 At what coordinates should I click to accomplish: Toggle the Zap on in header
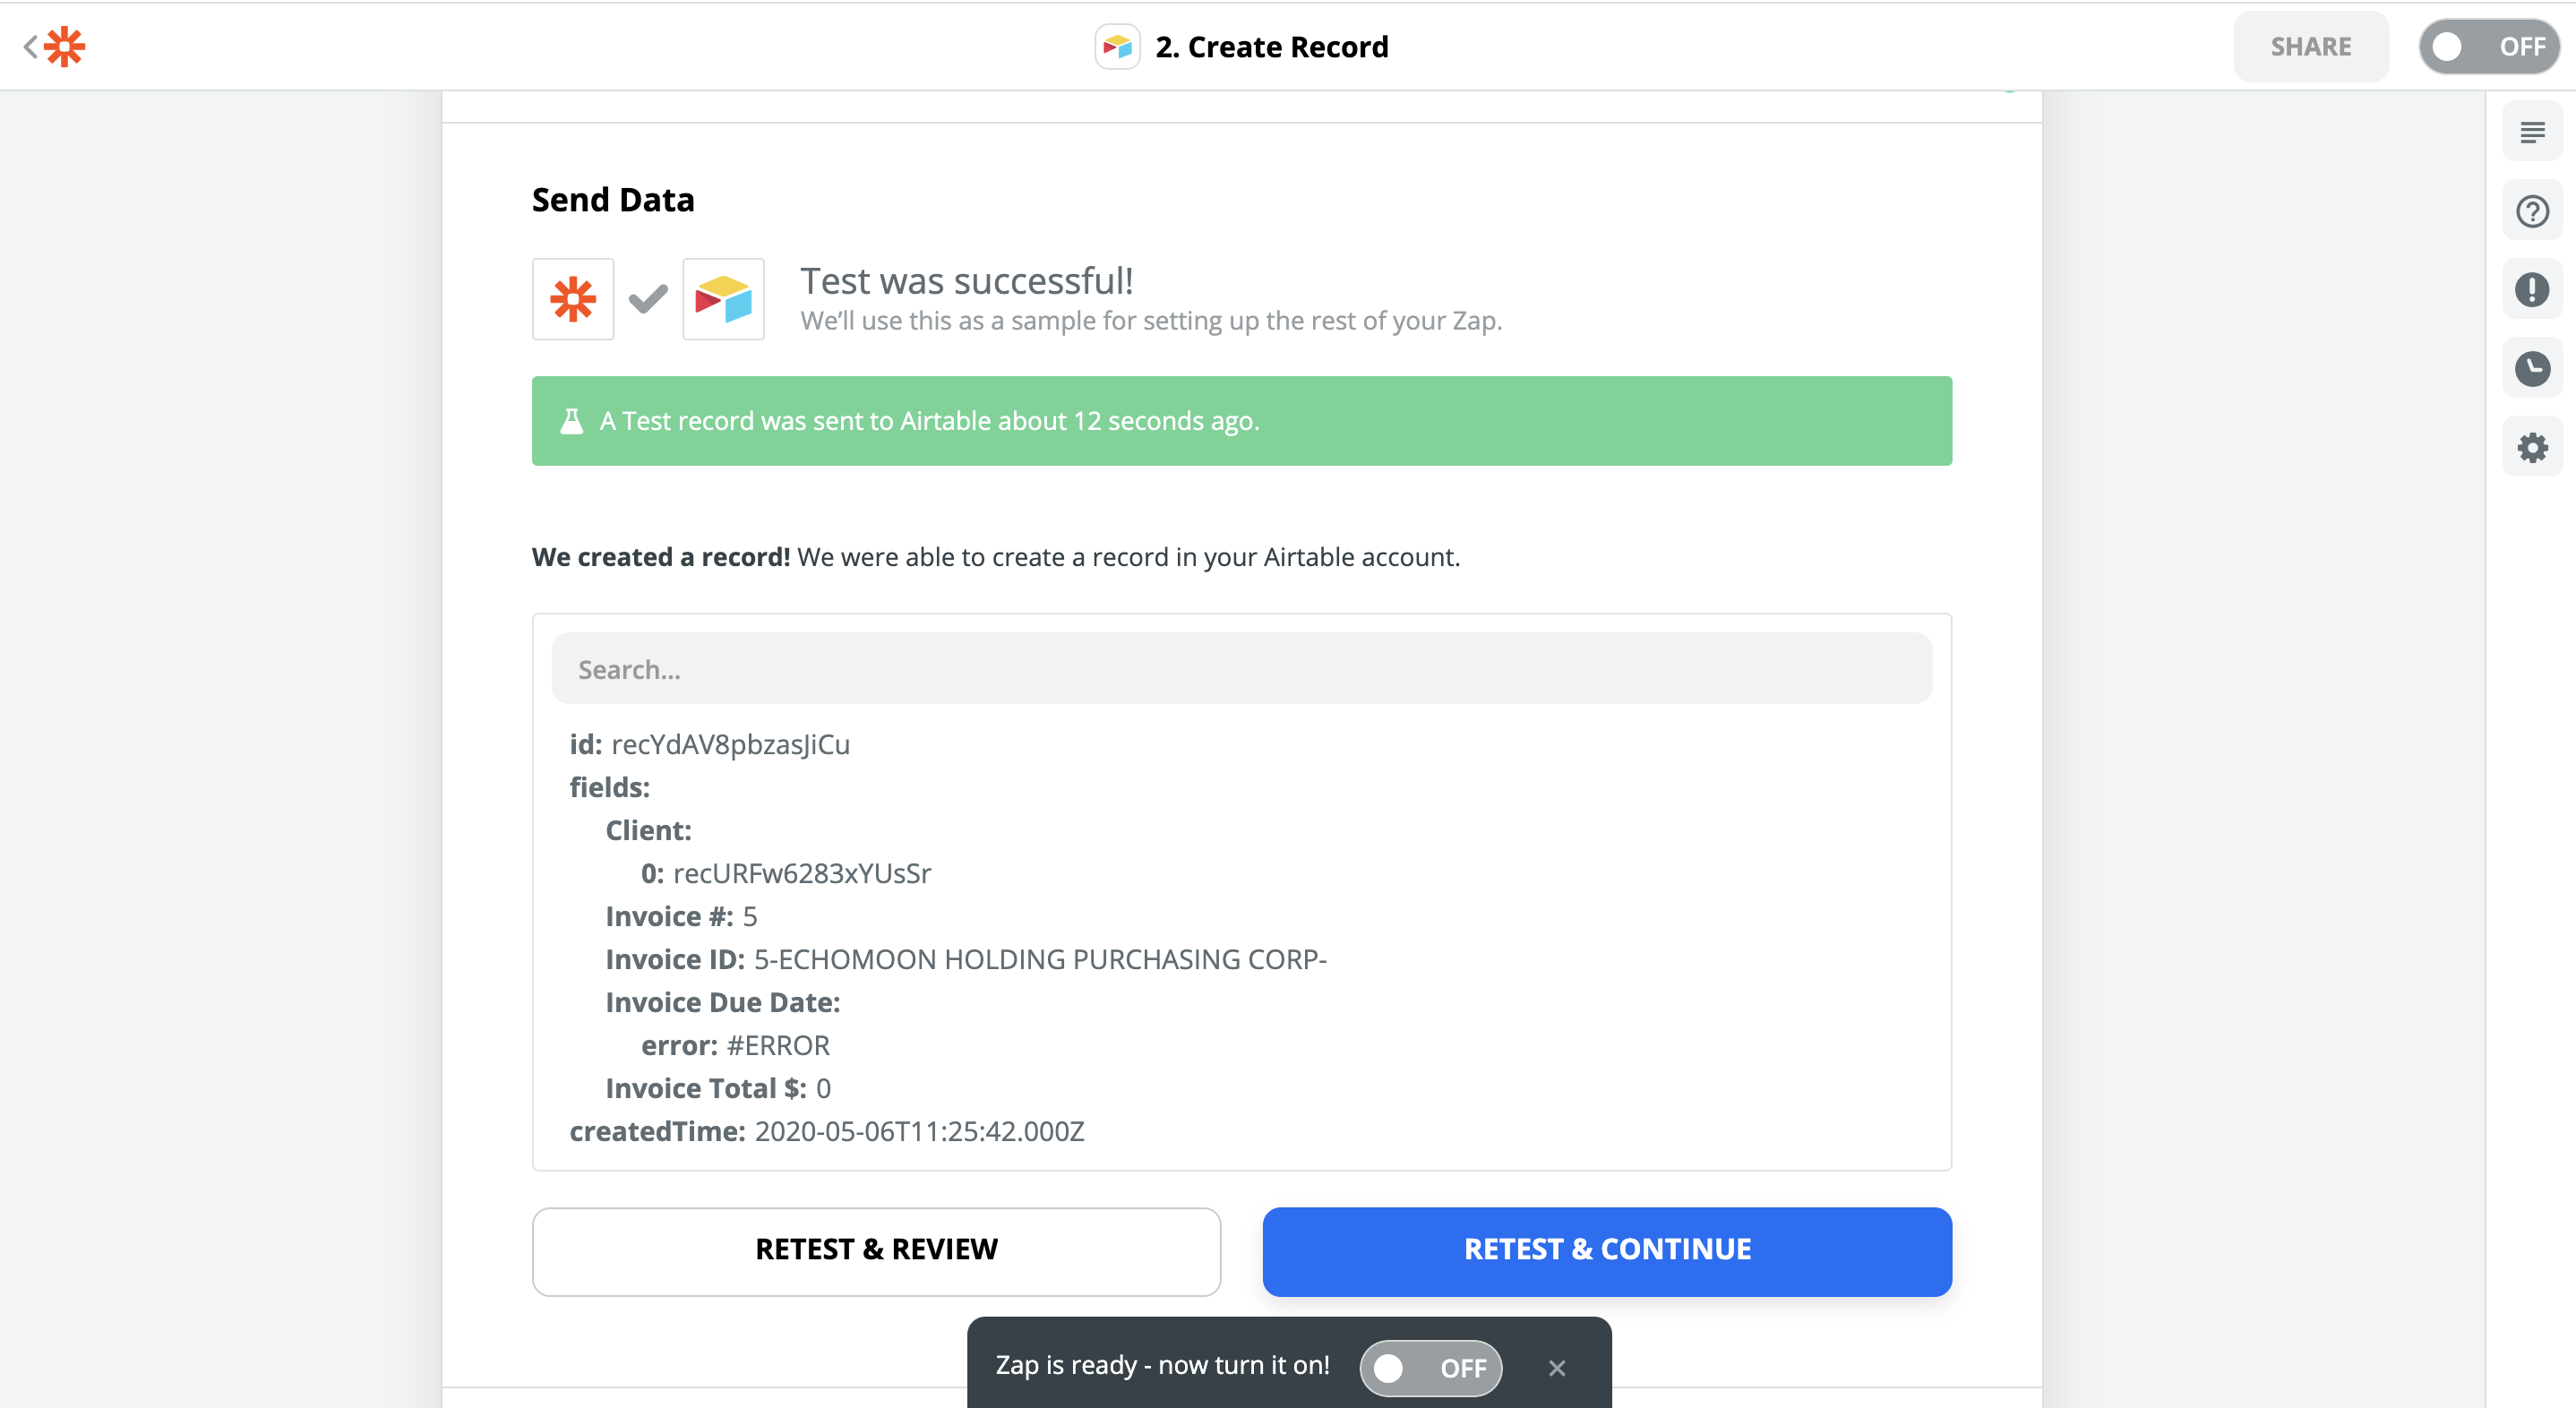coord(2487,47)
